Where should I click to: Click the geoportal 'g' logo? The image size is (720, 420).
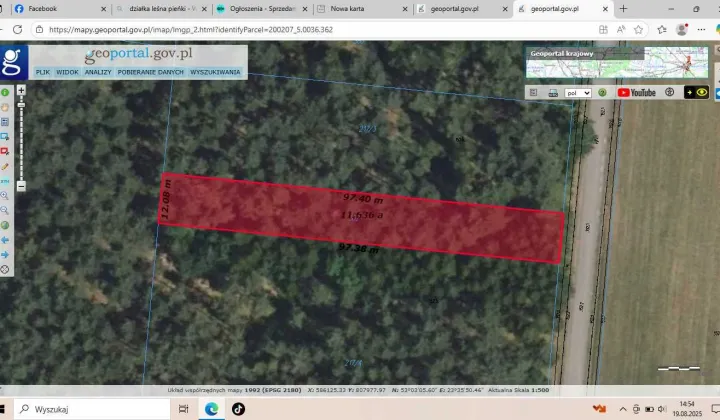tap(14, 62)
